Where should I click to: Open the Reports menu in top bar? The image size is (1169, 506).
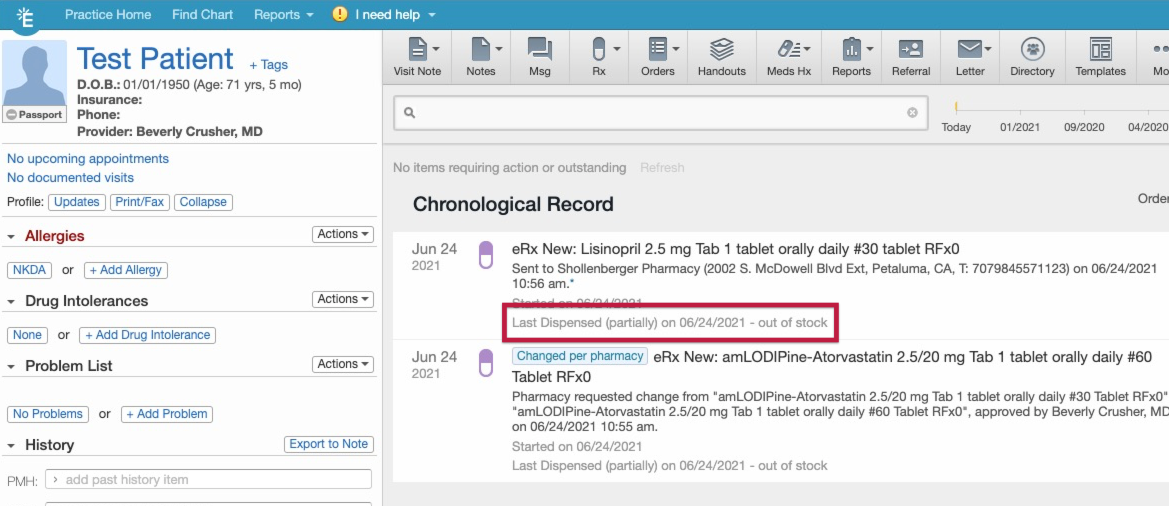pos(283,15)
